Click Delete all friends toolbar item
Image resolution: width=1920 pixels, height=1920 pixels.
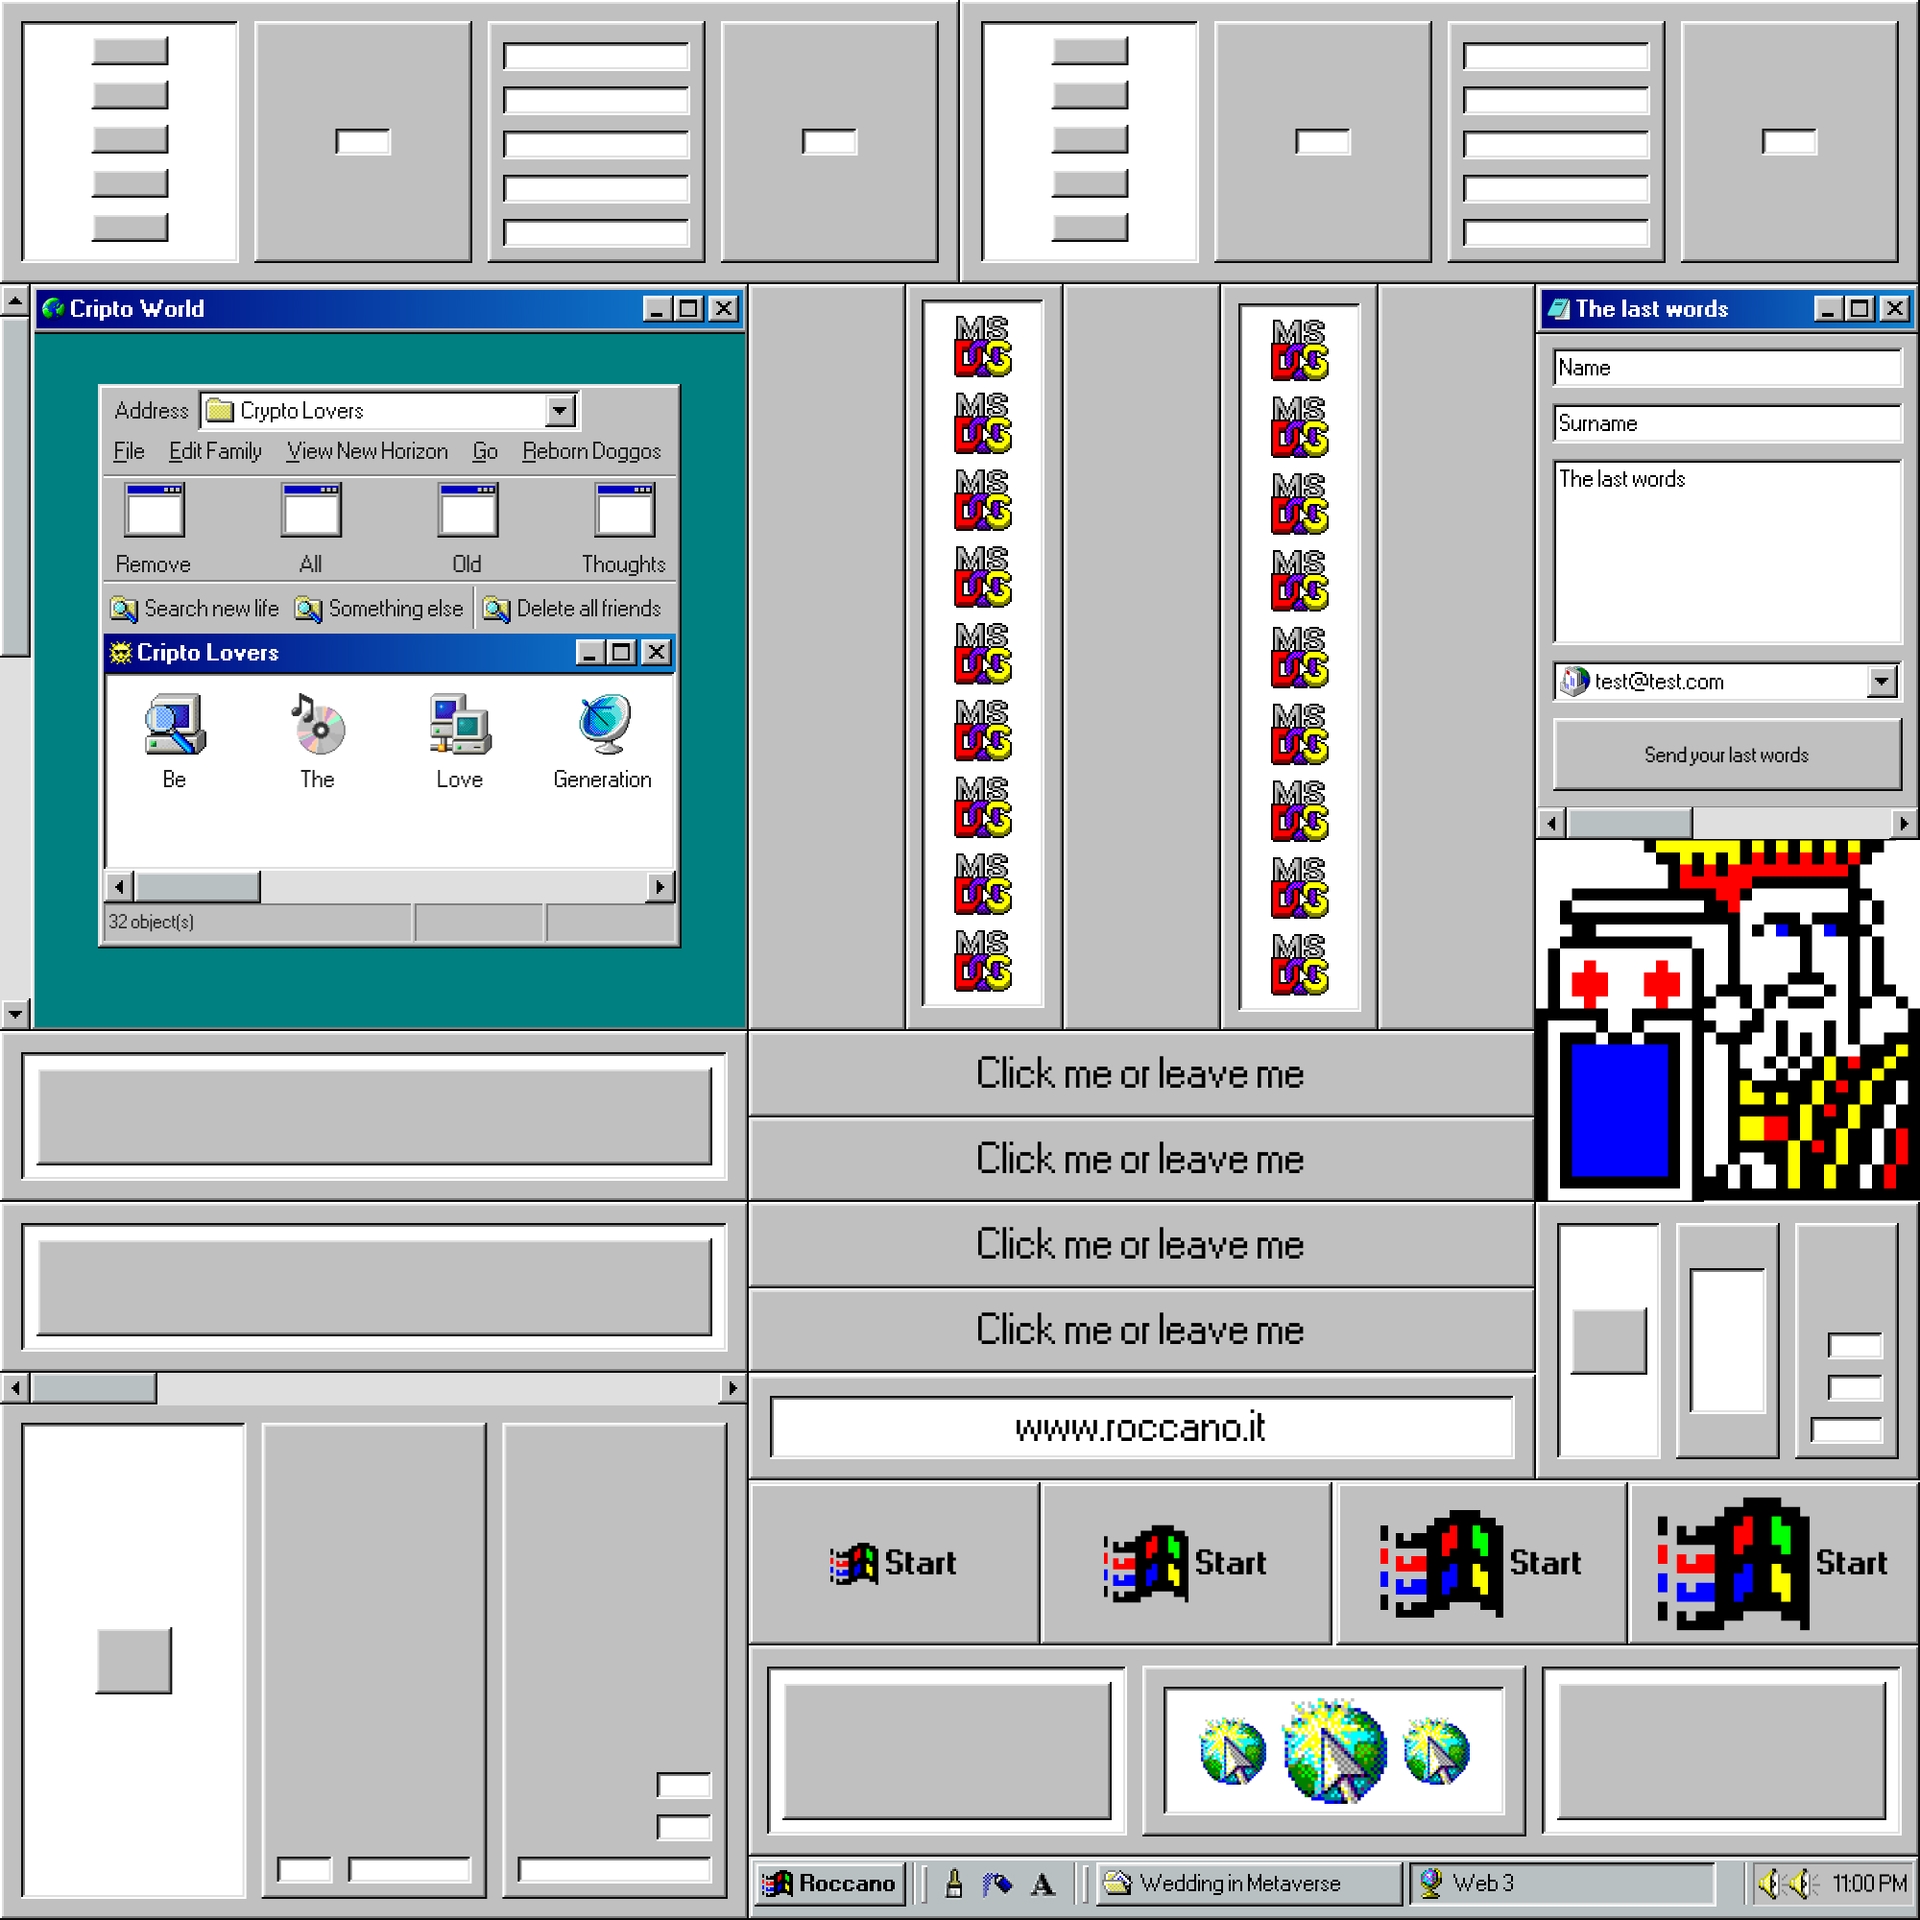tap(572, 608)
